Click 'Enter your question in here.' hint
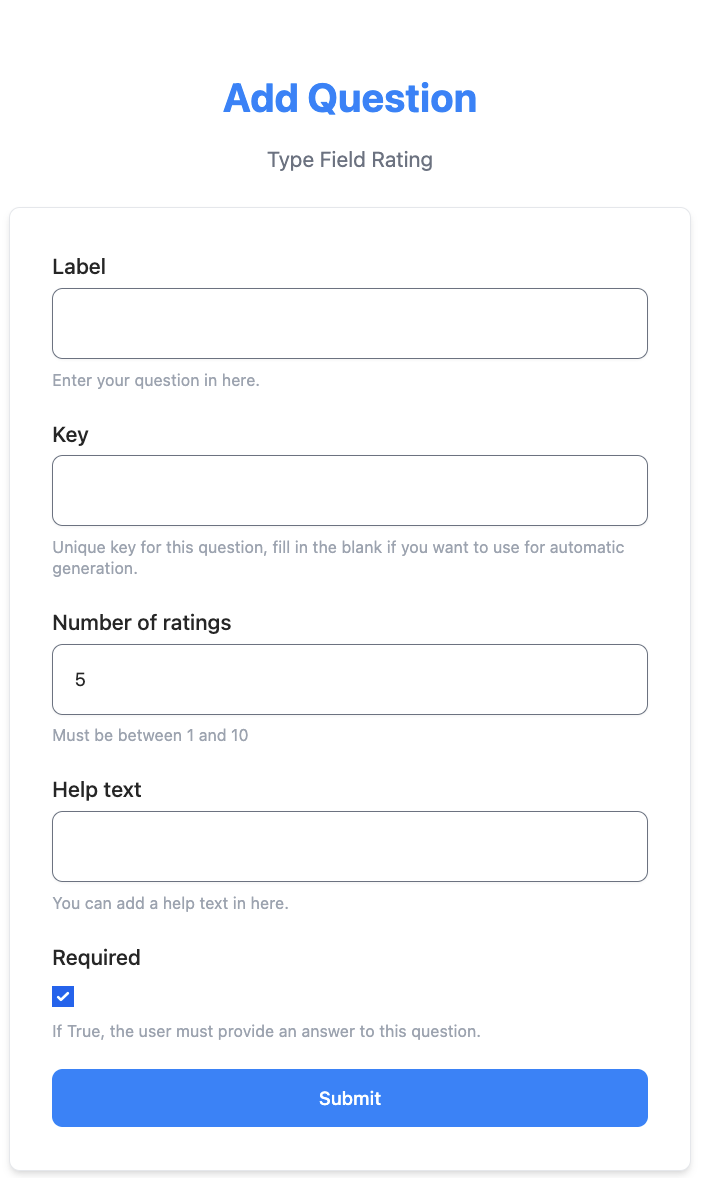The width and height of the screenshot is (706, 1178). (156, 380)
